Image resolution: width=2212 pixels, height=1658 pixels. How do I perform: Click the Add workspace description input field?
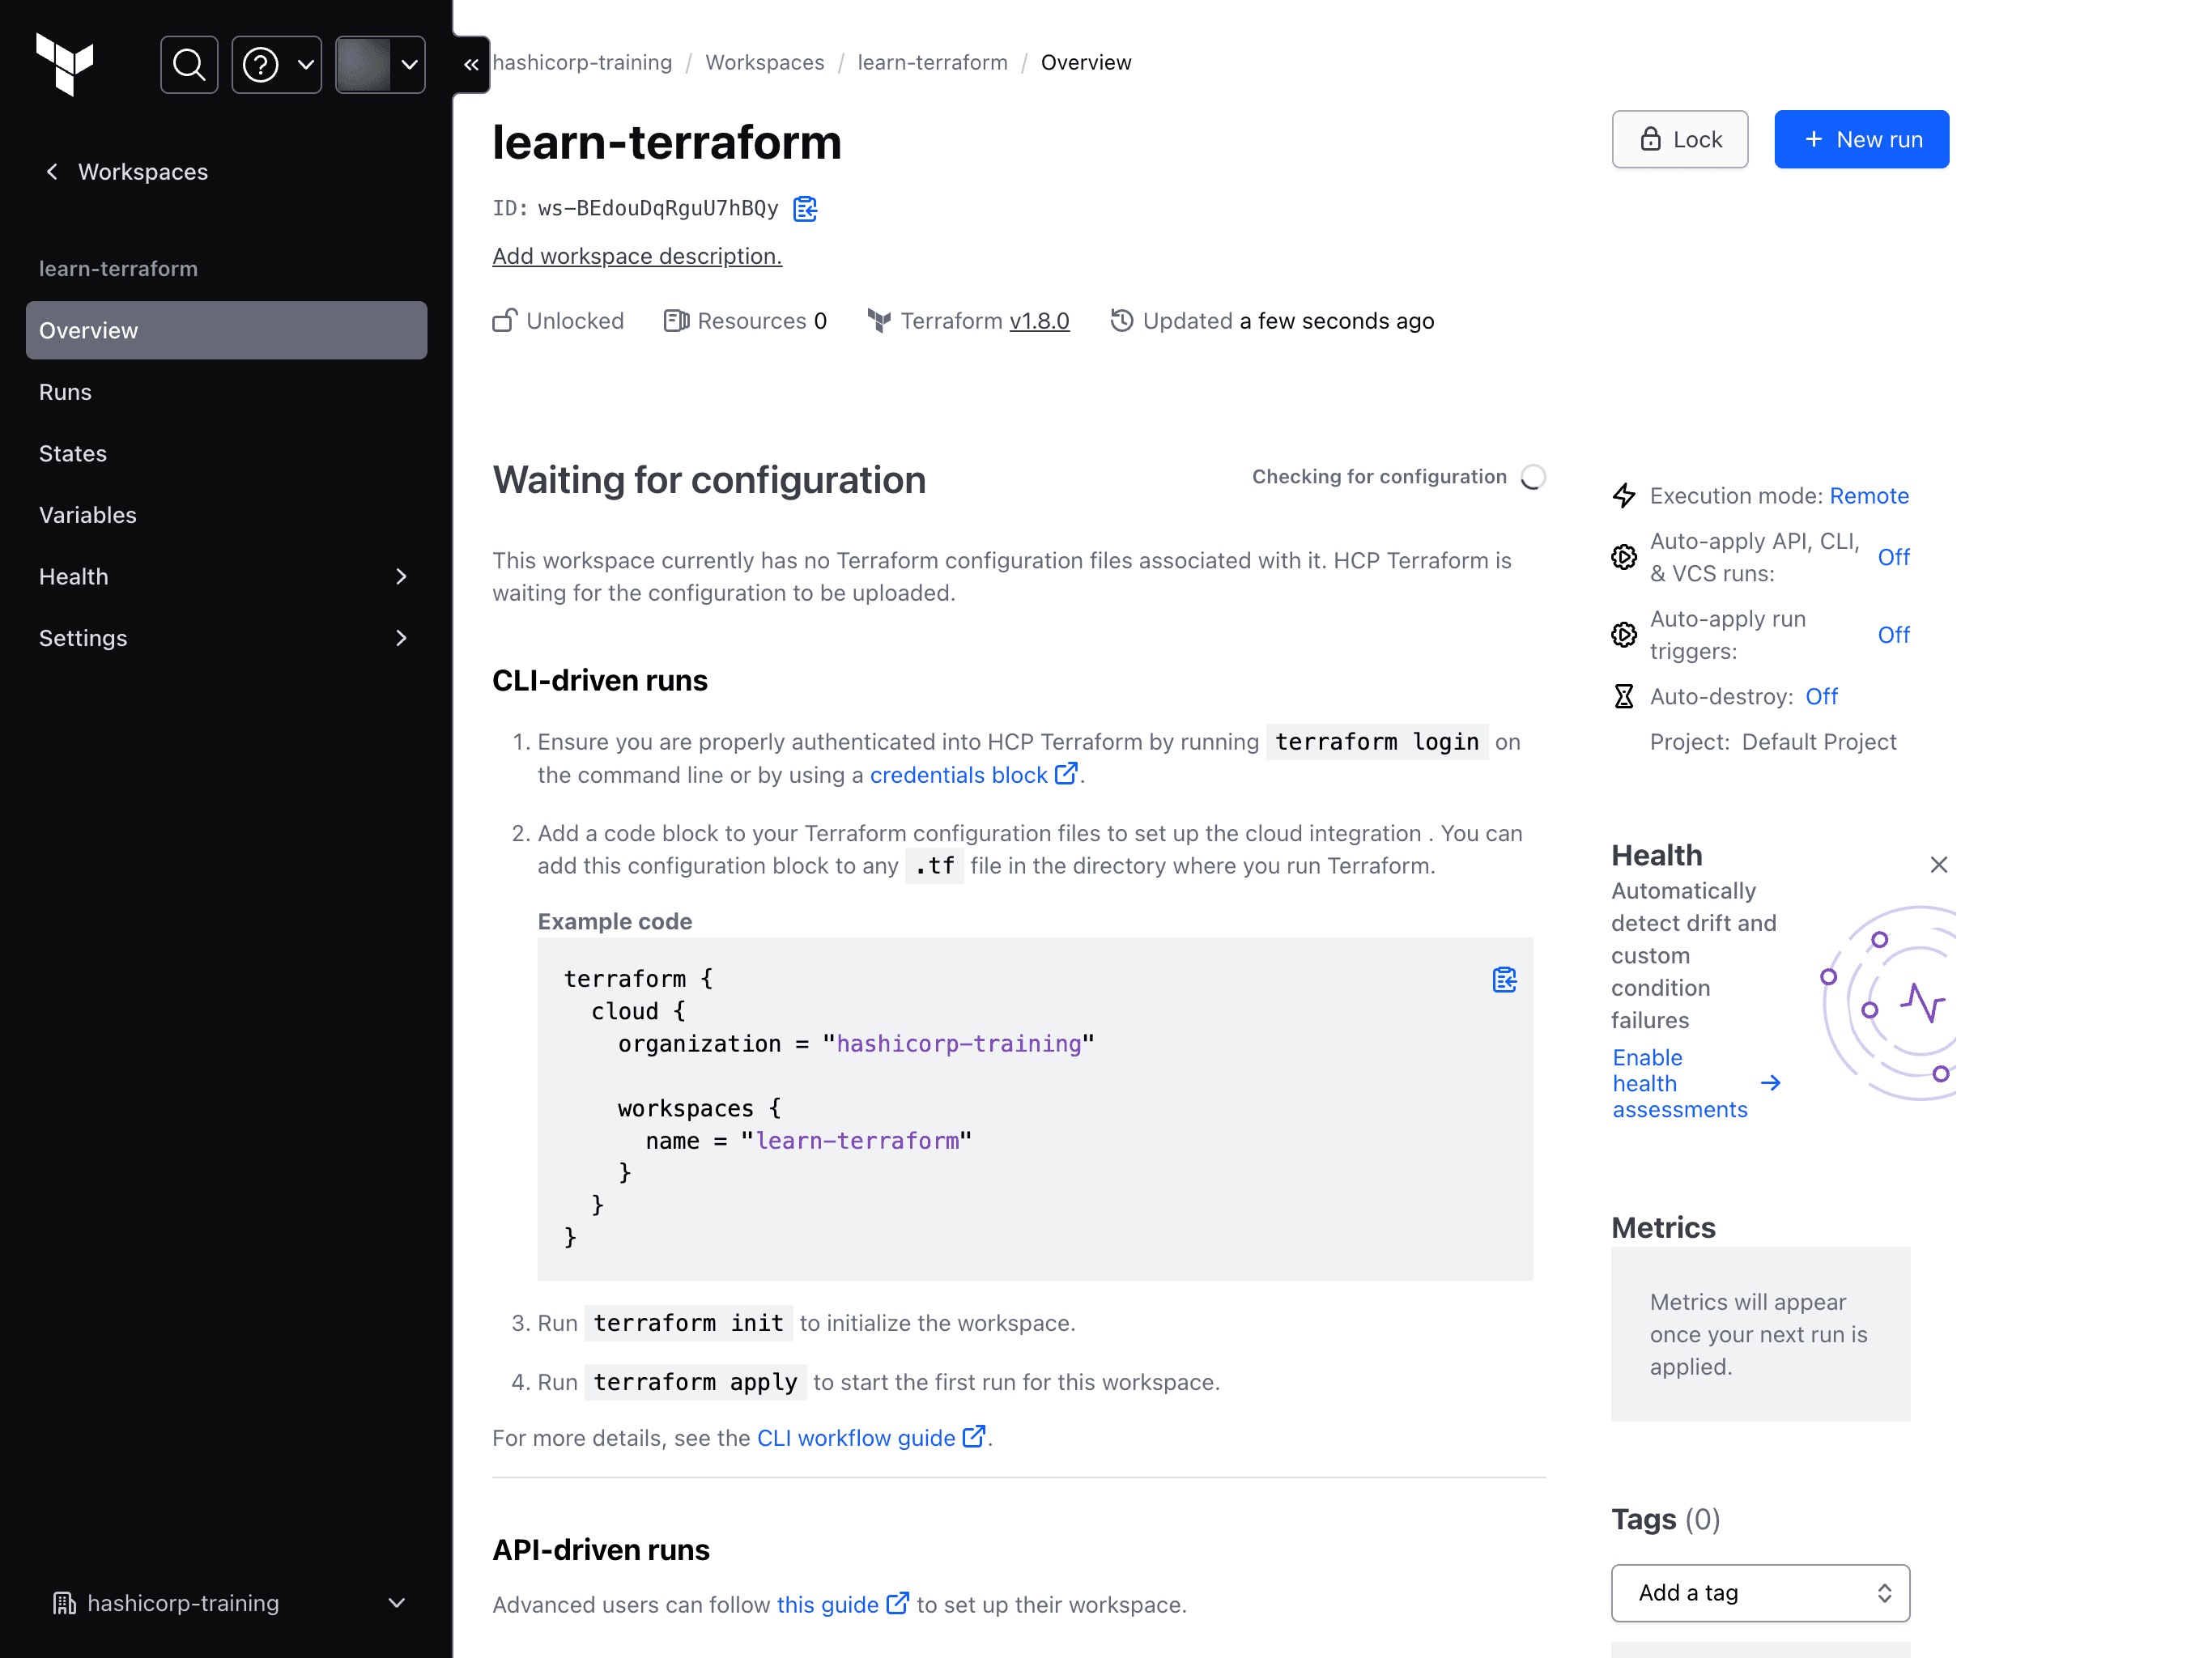[636, 256]
